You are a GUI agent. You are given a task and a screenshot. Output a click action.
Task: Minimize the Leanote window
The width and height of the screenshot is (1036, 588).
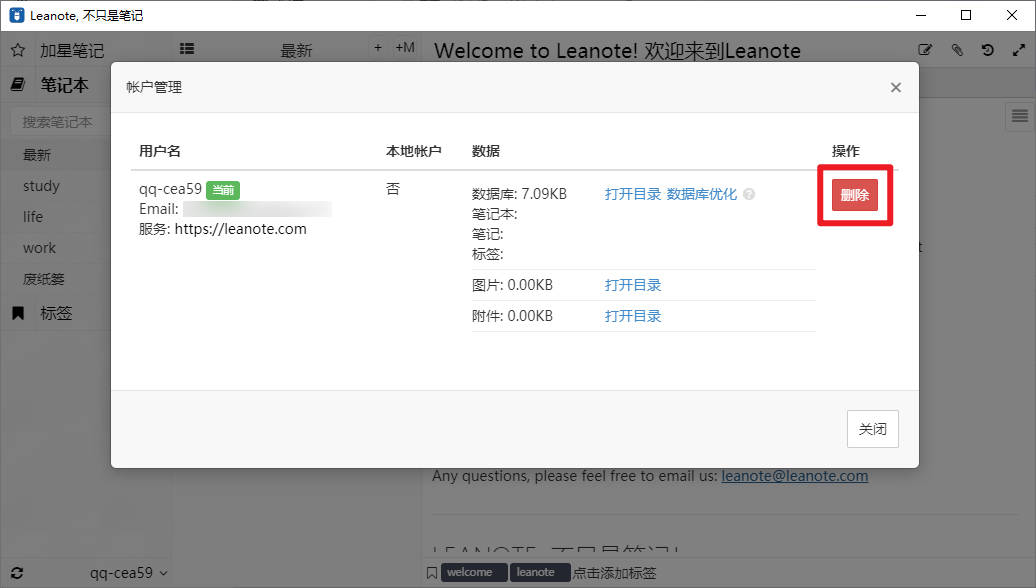coord(920,15)
